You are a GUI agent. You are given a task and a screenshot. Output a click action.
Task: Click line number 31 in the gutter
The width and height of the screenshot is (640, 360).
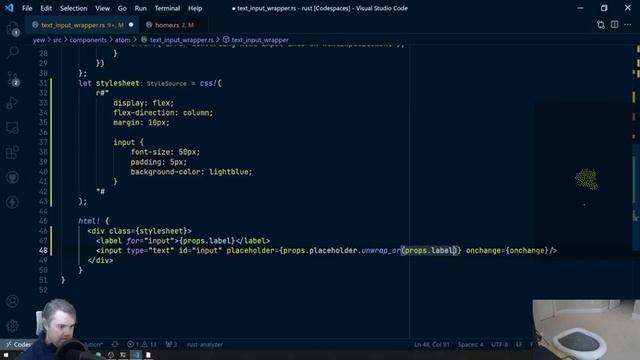43,83
